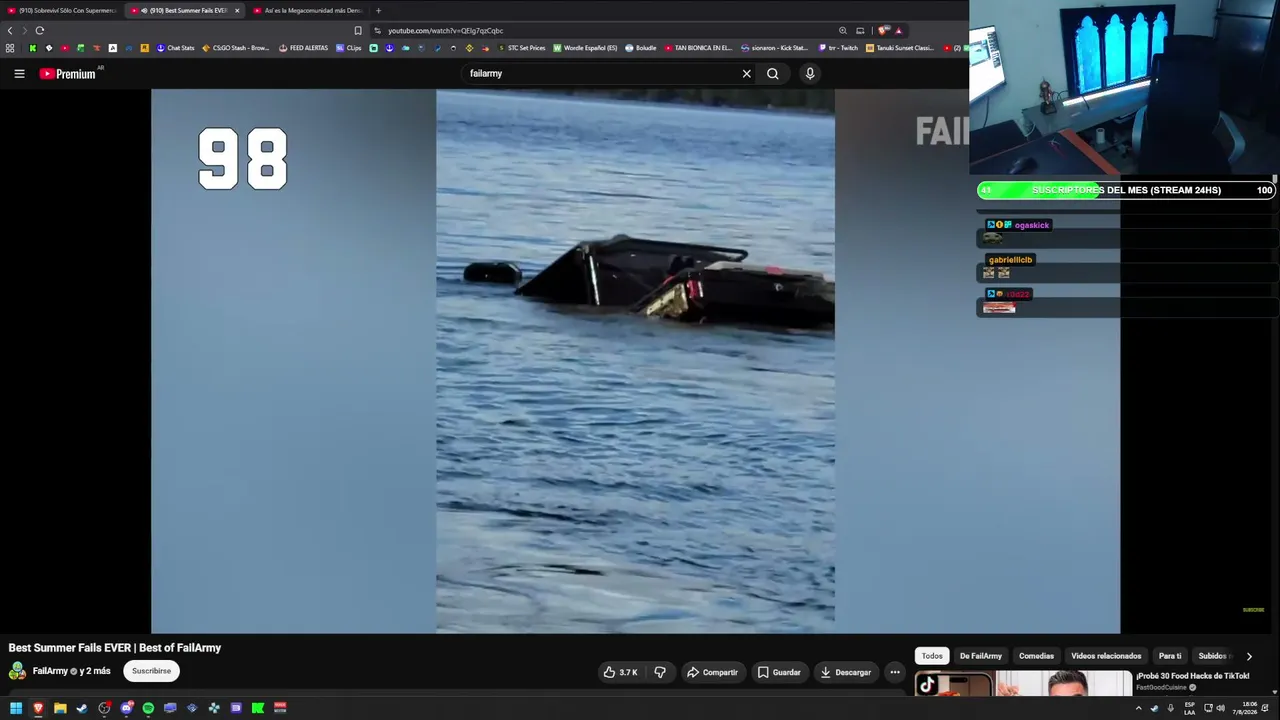Clear the failarmy search text
1280x720 pixels.
click(x=746, y=73)
